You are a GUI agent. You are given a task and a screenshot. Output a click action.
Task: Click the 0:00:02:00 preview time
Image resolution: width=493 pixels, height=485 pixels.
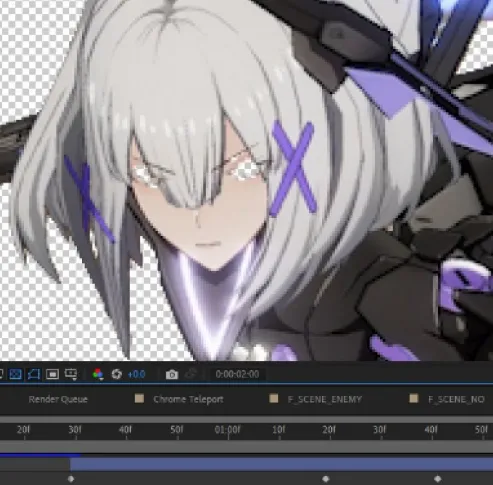click(x=237, y=374)
